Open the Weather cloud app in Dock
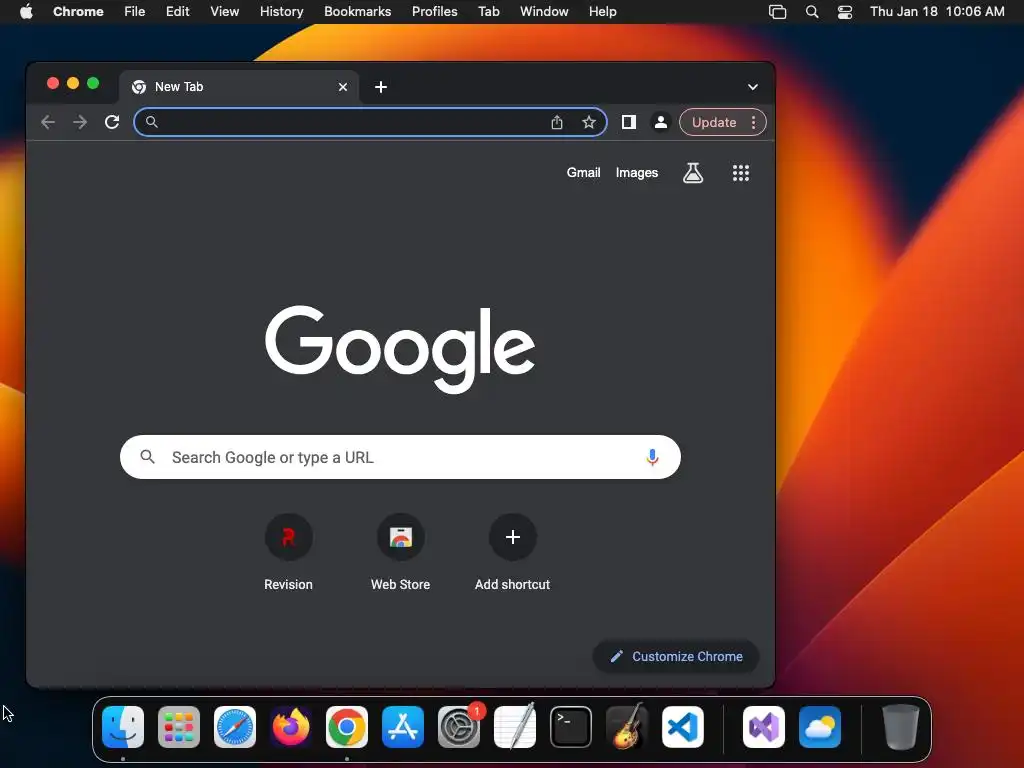This screenshot has width=1024, height=768. (x=820, y=727)
